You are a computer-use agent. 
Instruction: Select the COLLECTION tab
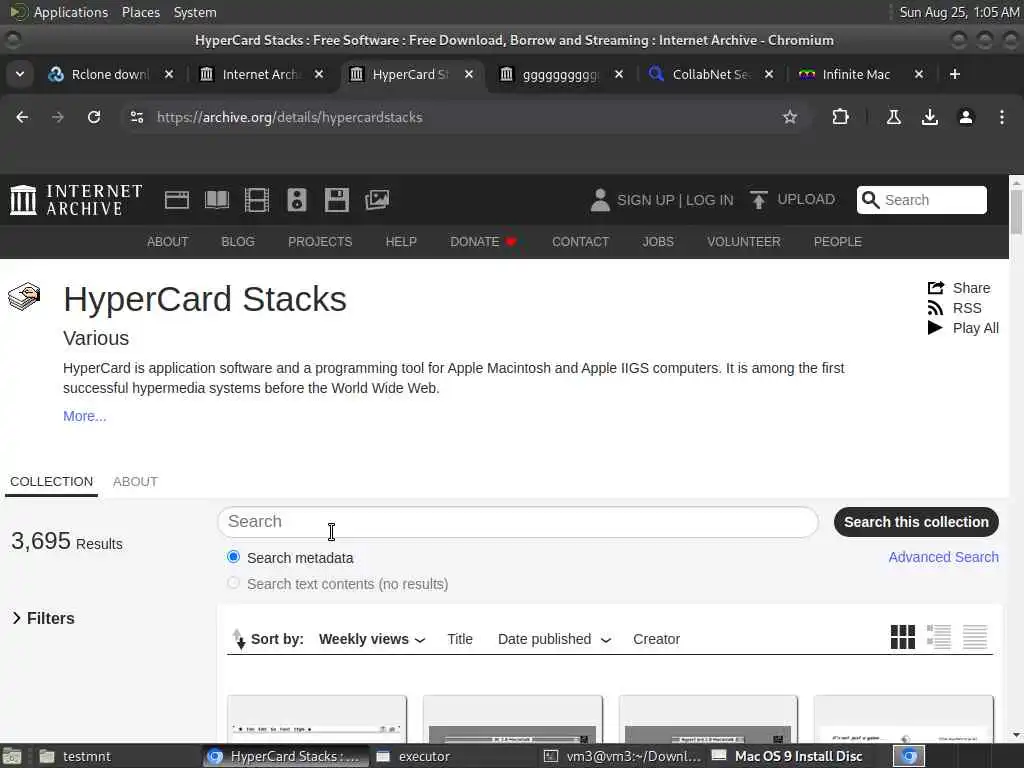click(x=52, y=482)
